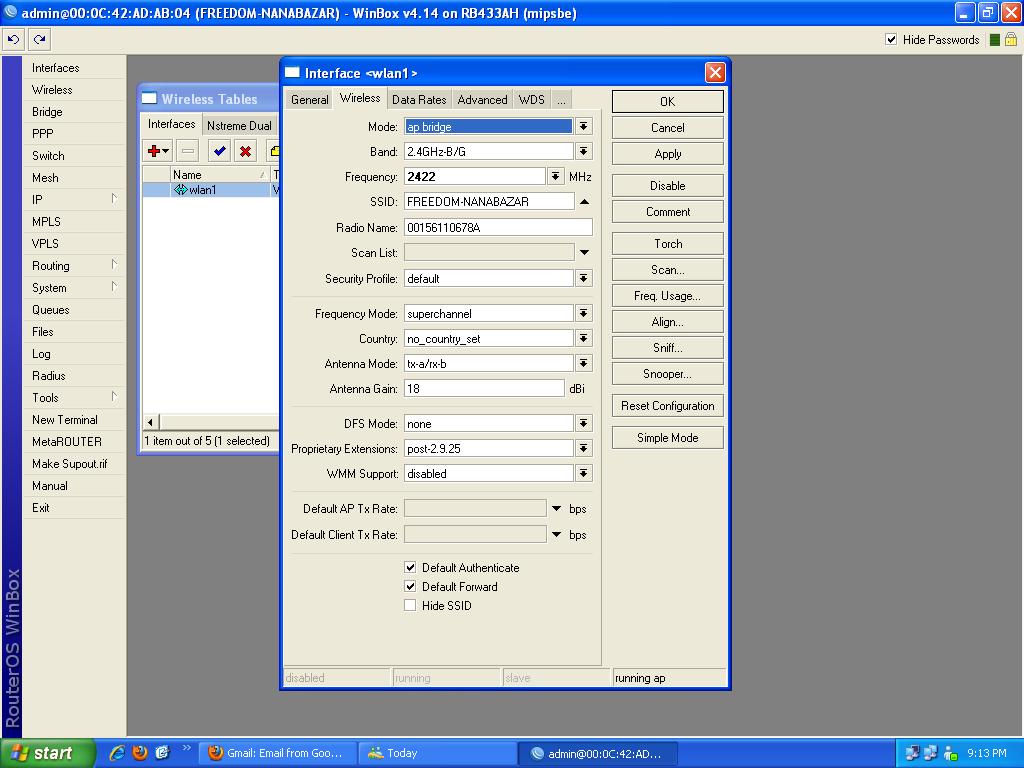Click the Radio Name input field
The height and width of the screenshot is (768, 1024).
point(498,227)
